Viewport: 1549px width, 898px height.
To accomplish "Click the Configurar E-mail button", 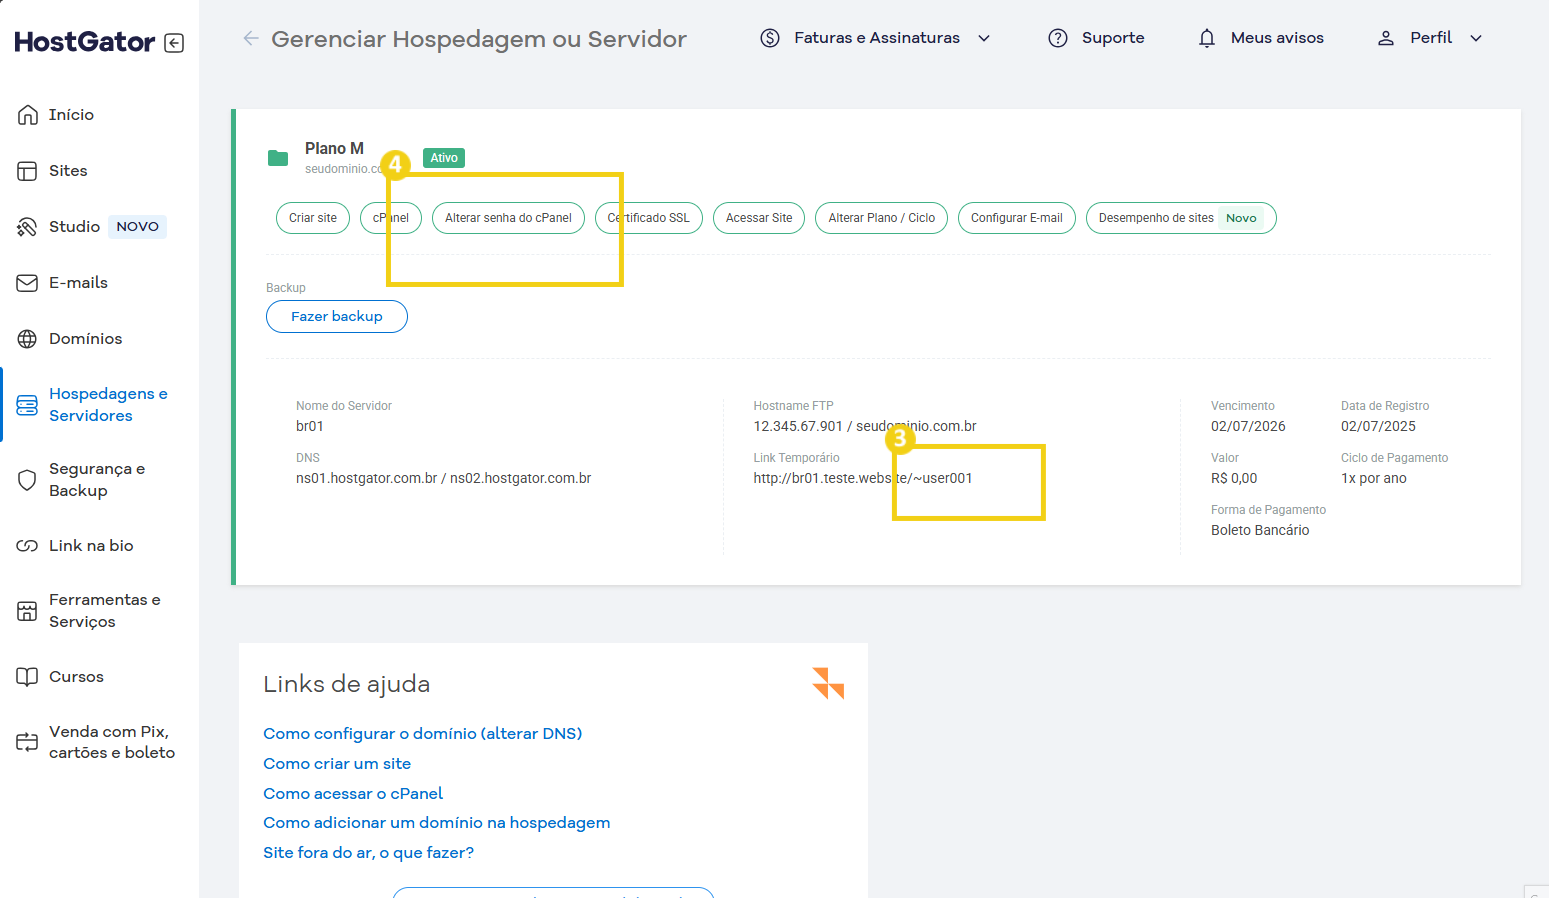I will pyautogui.click(x=1017, y=218).
